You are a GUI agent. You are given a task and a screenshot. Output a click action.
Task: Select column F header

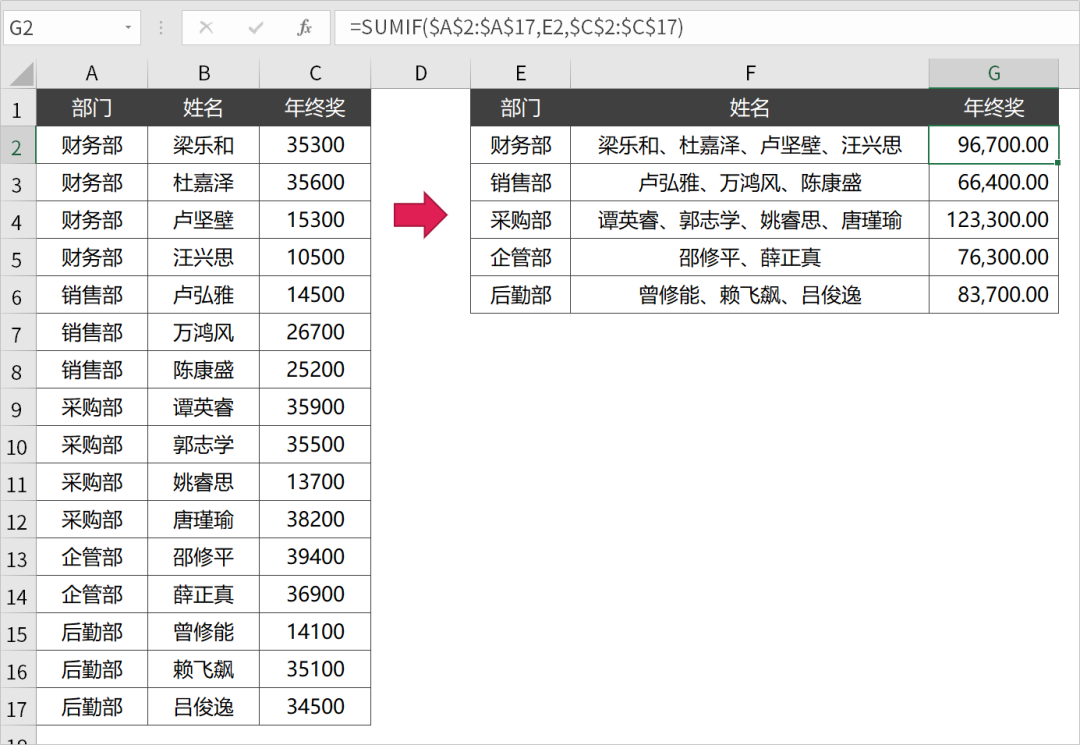(x=749, y=73)
